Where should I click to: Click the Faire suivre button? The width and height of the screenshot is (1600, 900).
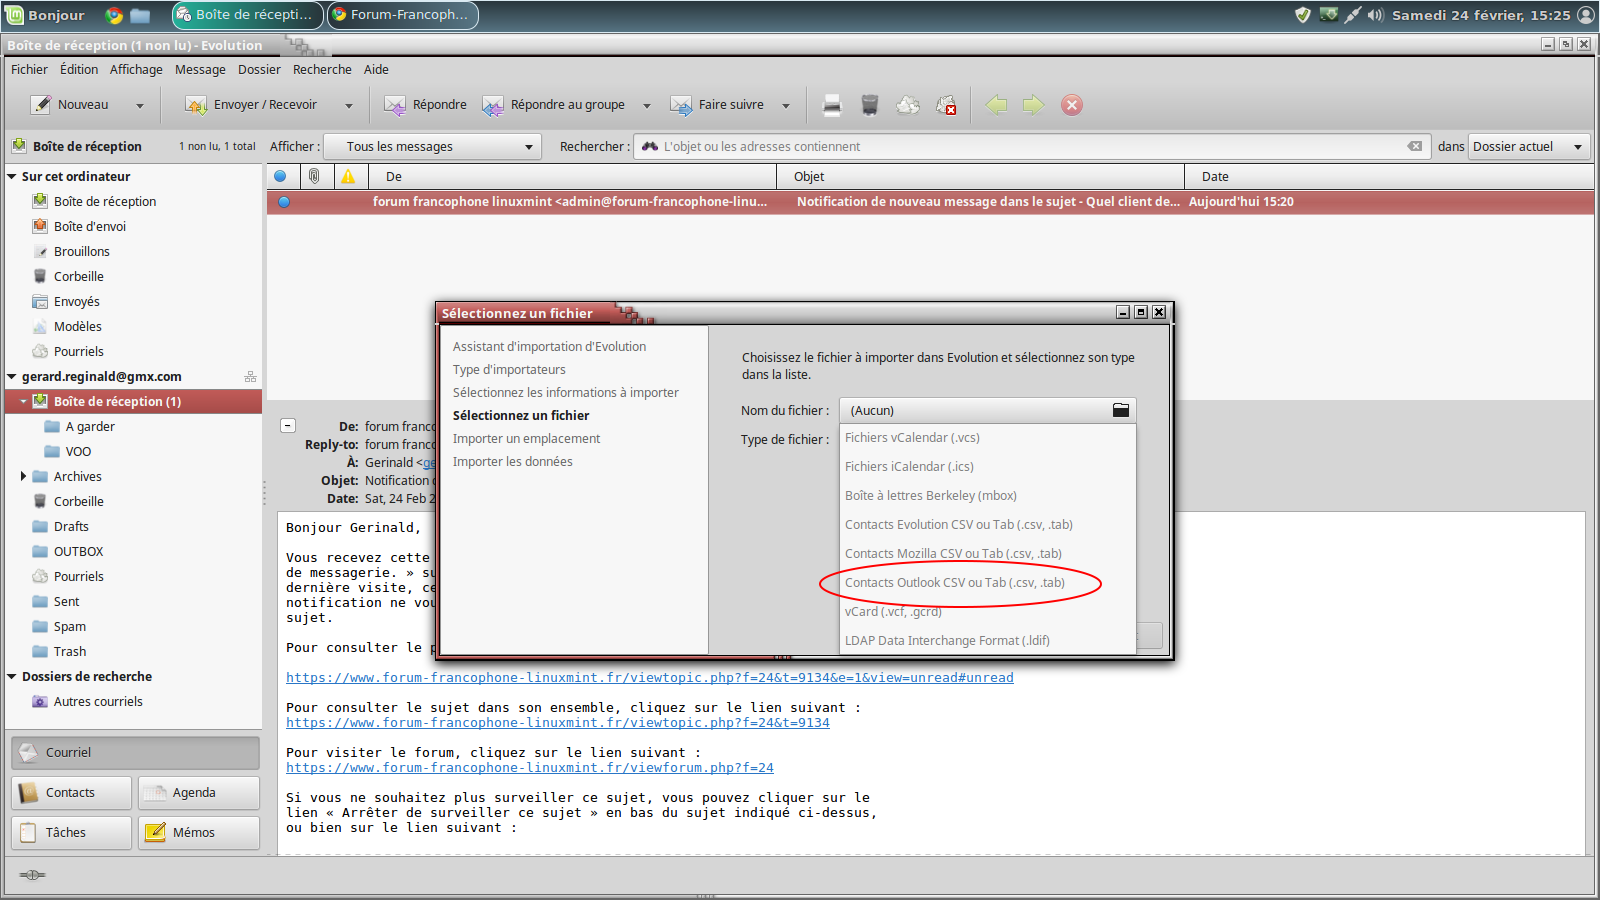[x=720, y=105]
